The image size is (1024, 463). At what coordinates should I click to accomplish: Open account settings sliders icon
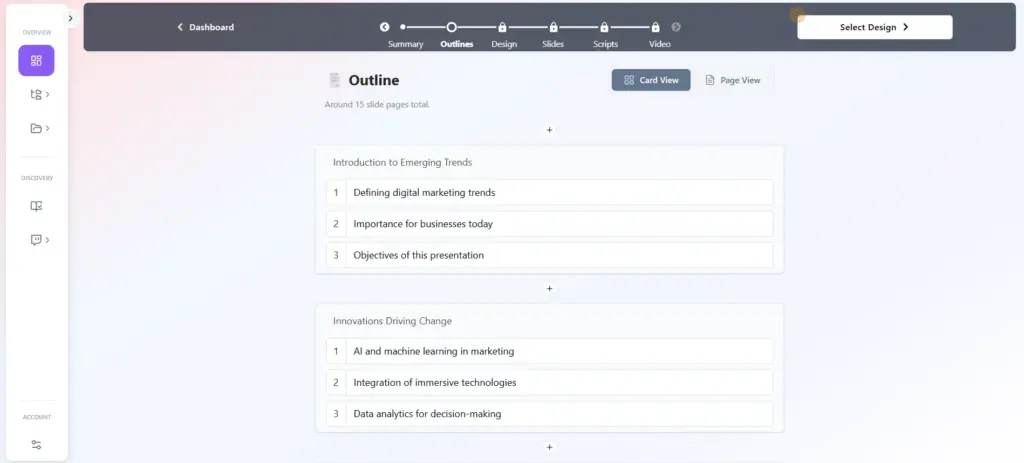point(36,444)
